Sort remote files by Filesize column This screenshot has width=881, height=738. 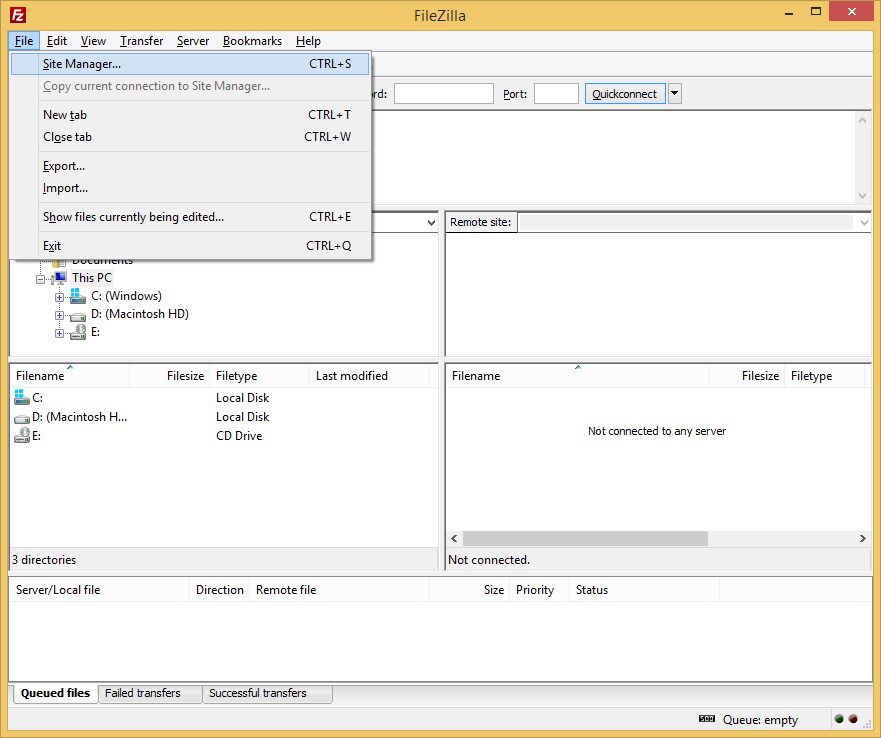point(747,376)
